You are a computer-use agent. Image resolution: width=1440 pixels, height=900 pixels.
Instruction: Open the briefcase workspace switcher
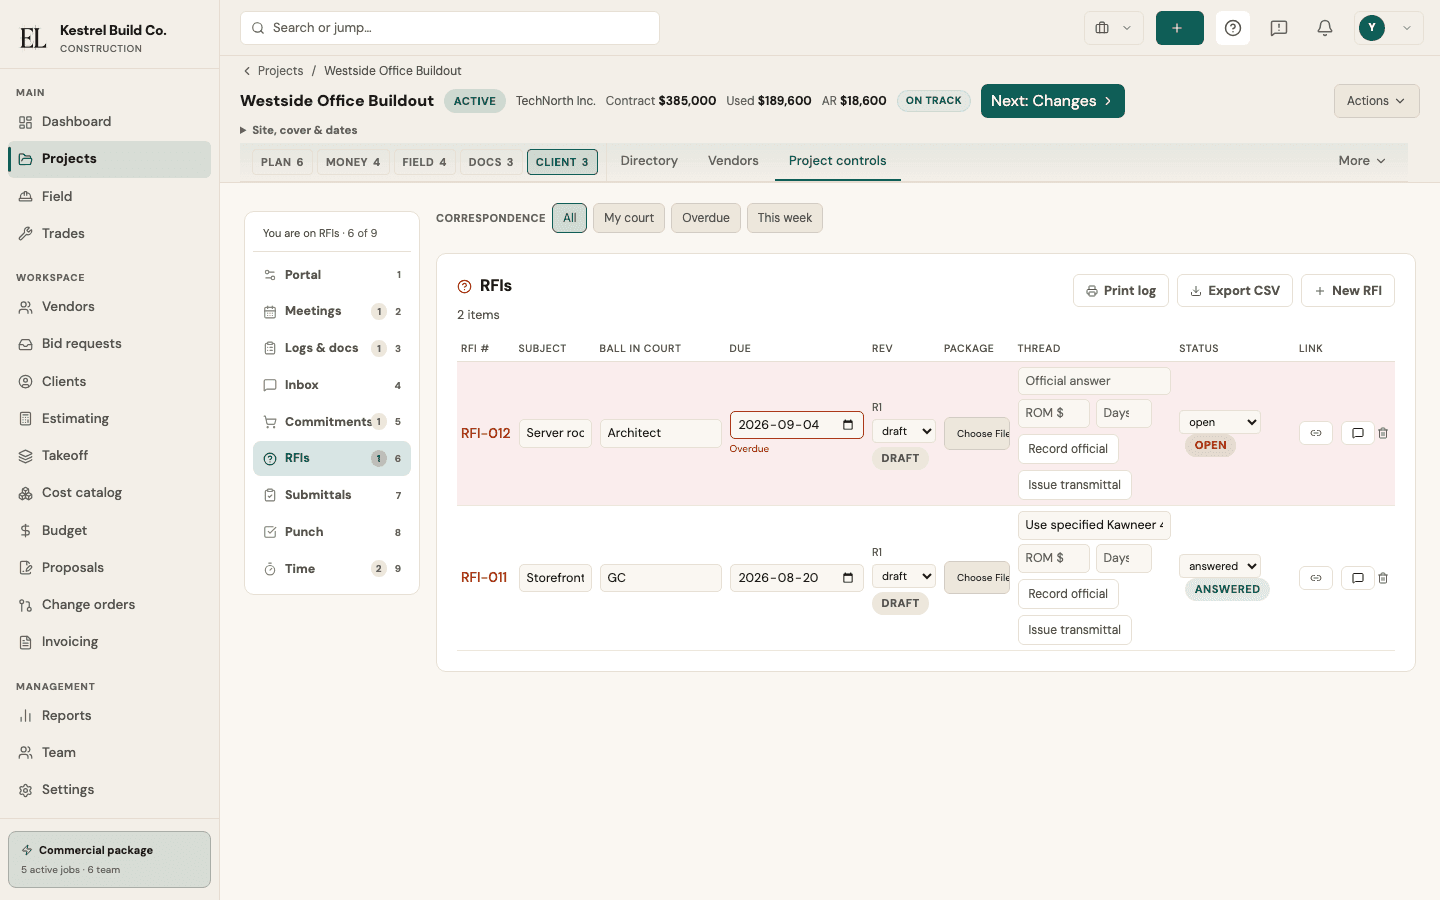pos(1113,28)
